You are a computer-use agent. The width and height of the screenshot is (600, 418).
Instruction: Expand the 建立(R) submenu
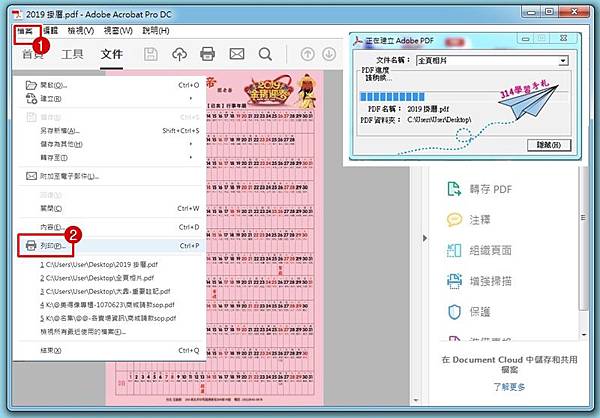[x=111, y=99]
